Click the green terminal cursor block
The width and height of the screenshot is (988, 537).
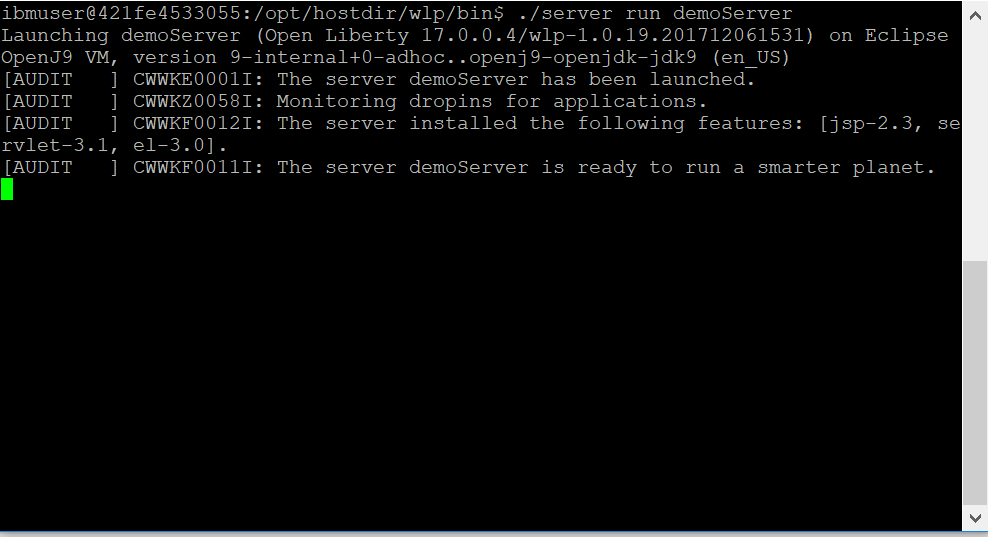[x=7, y=189]
